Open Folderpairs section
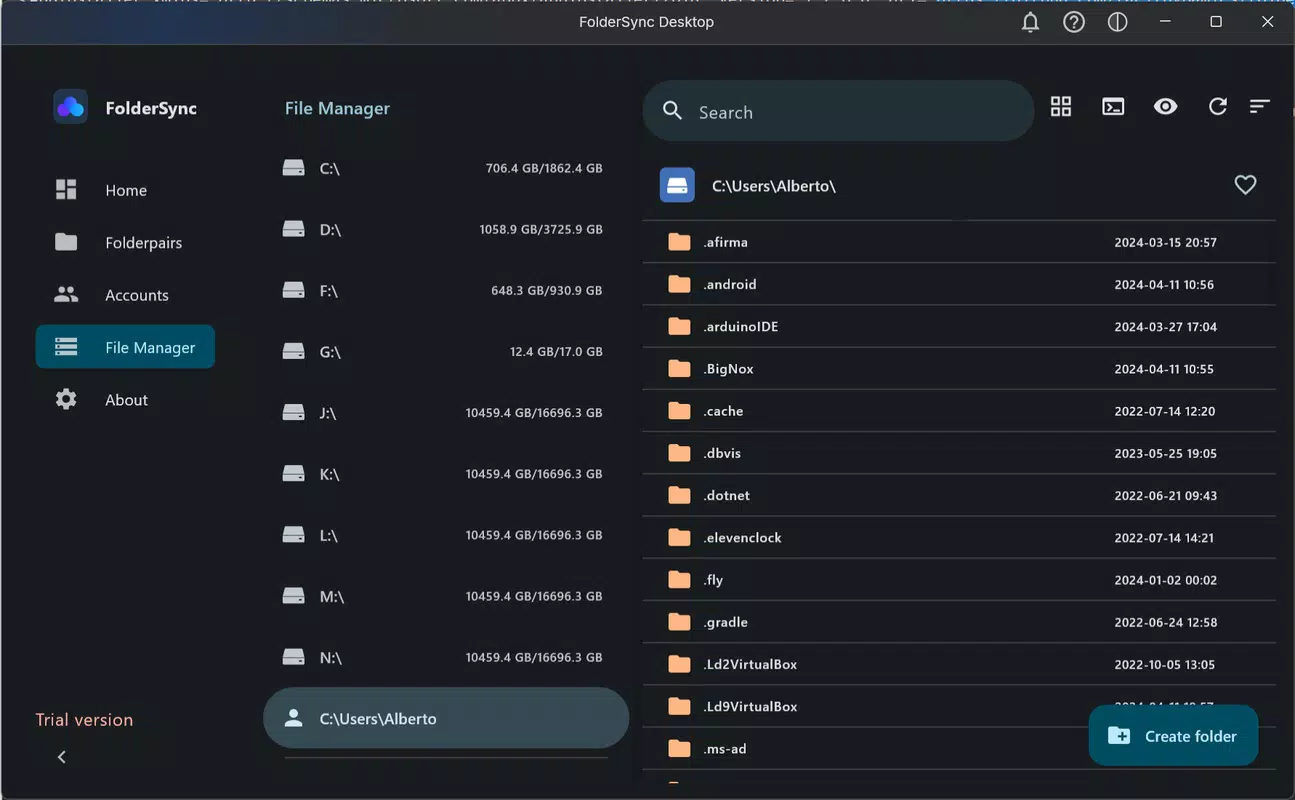The height and width of the screenshot is (800, 1295). 125,242
